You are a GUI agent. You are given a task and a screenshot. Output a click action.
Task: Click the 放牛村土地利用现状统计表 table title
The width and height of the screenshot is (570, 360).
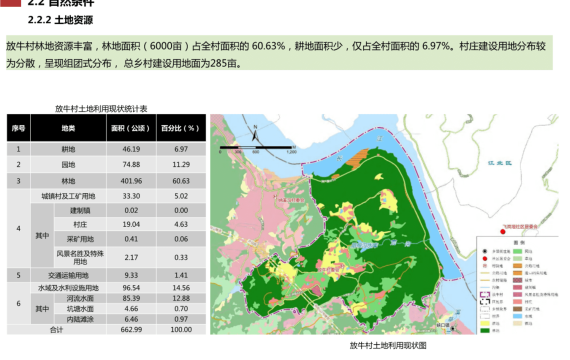coord(101,109)
